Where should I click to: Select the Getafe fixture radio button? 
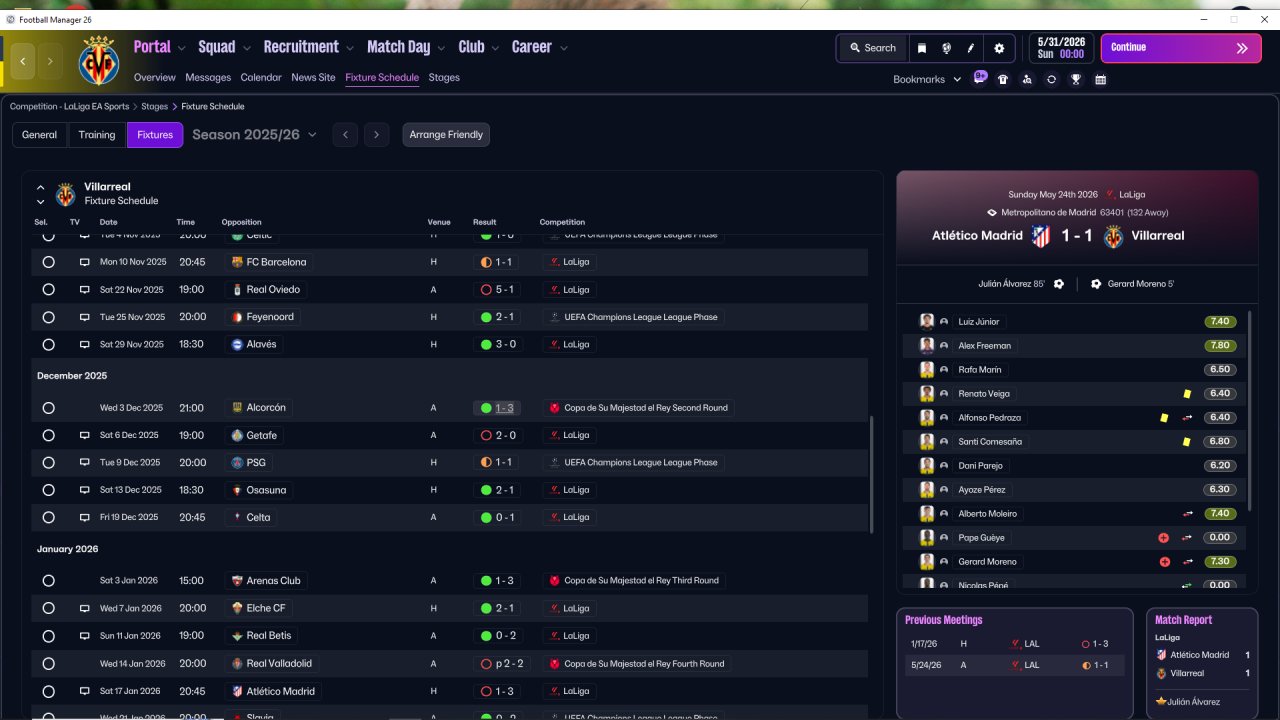(x=48, y=436)
